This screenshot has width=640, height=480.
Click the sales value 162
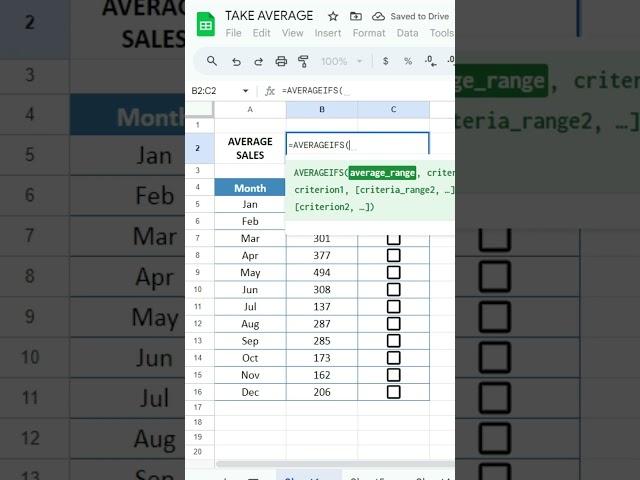(x=322, y=375)
